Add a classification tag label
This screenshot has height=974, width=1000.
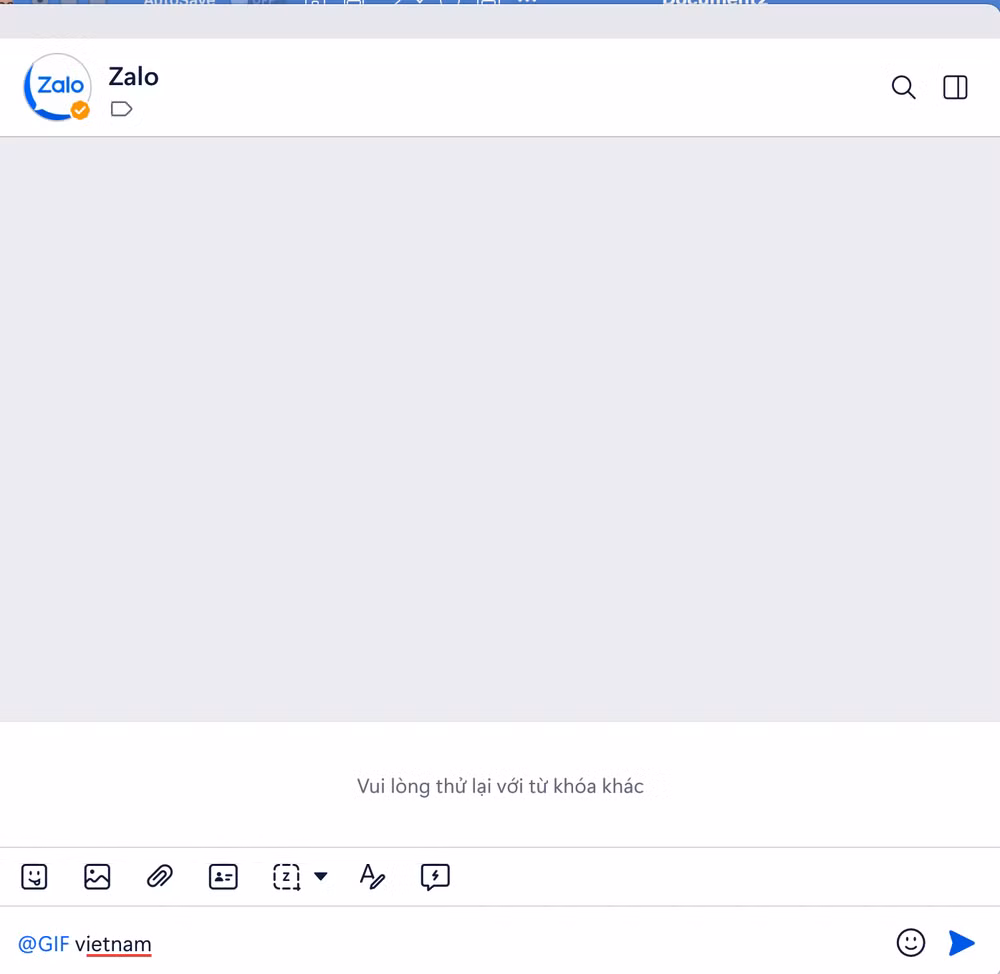pyautogui.click(x=121, y=109)
